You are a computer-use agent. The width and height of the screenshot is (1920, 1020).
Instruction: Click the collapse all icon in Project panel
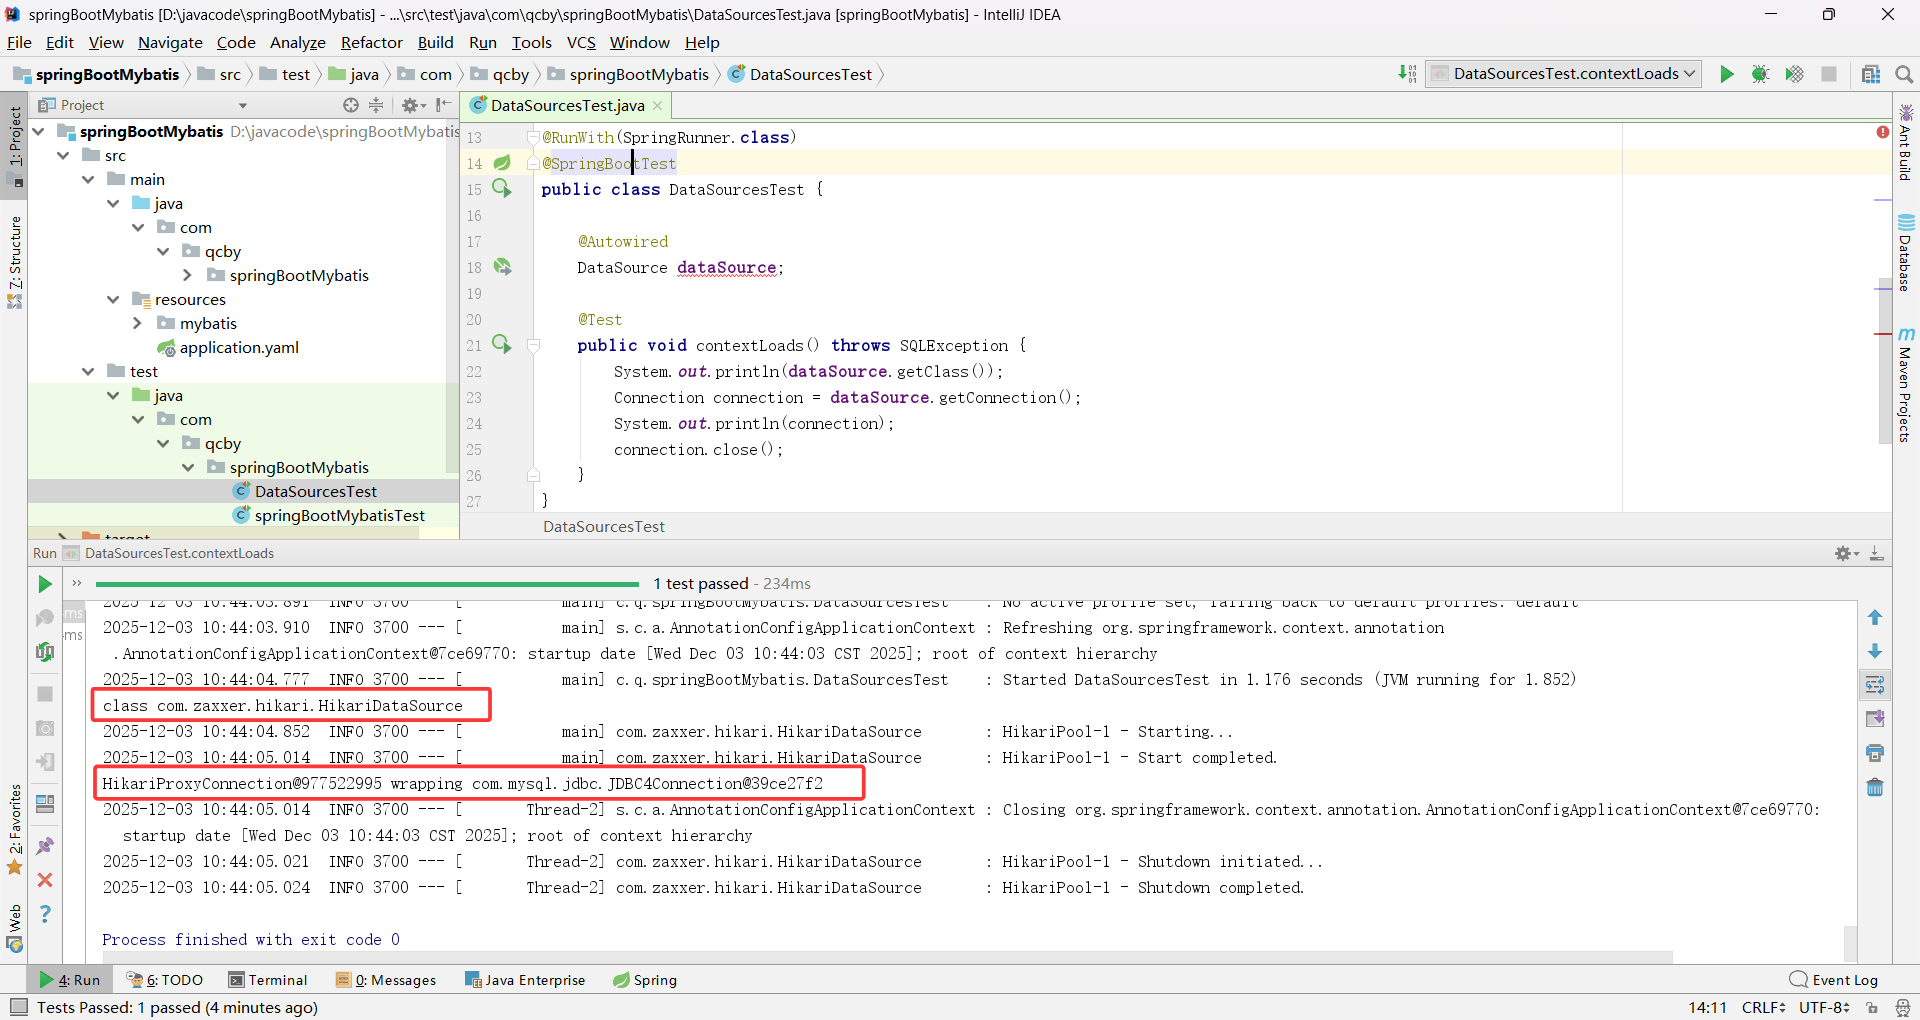pos(376,105)
